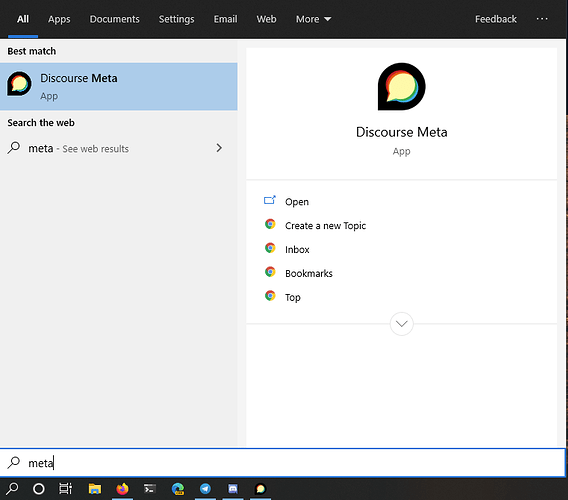Choose Create a new Topic
Image resolution: width=568 pixels, height=500 pixels.
(325, 226)
